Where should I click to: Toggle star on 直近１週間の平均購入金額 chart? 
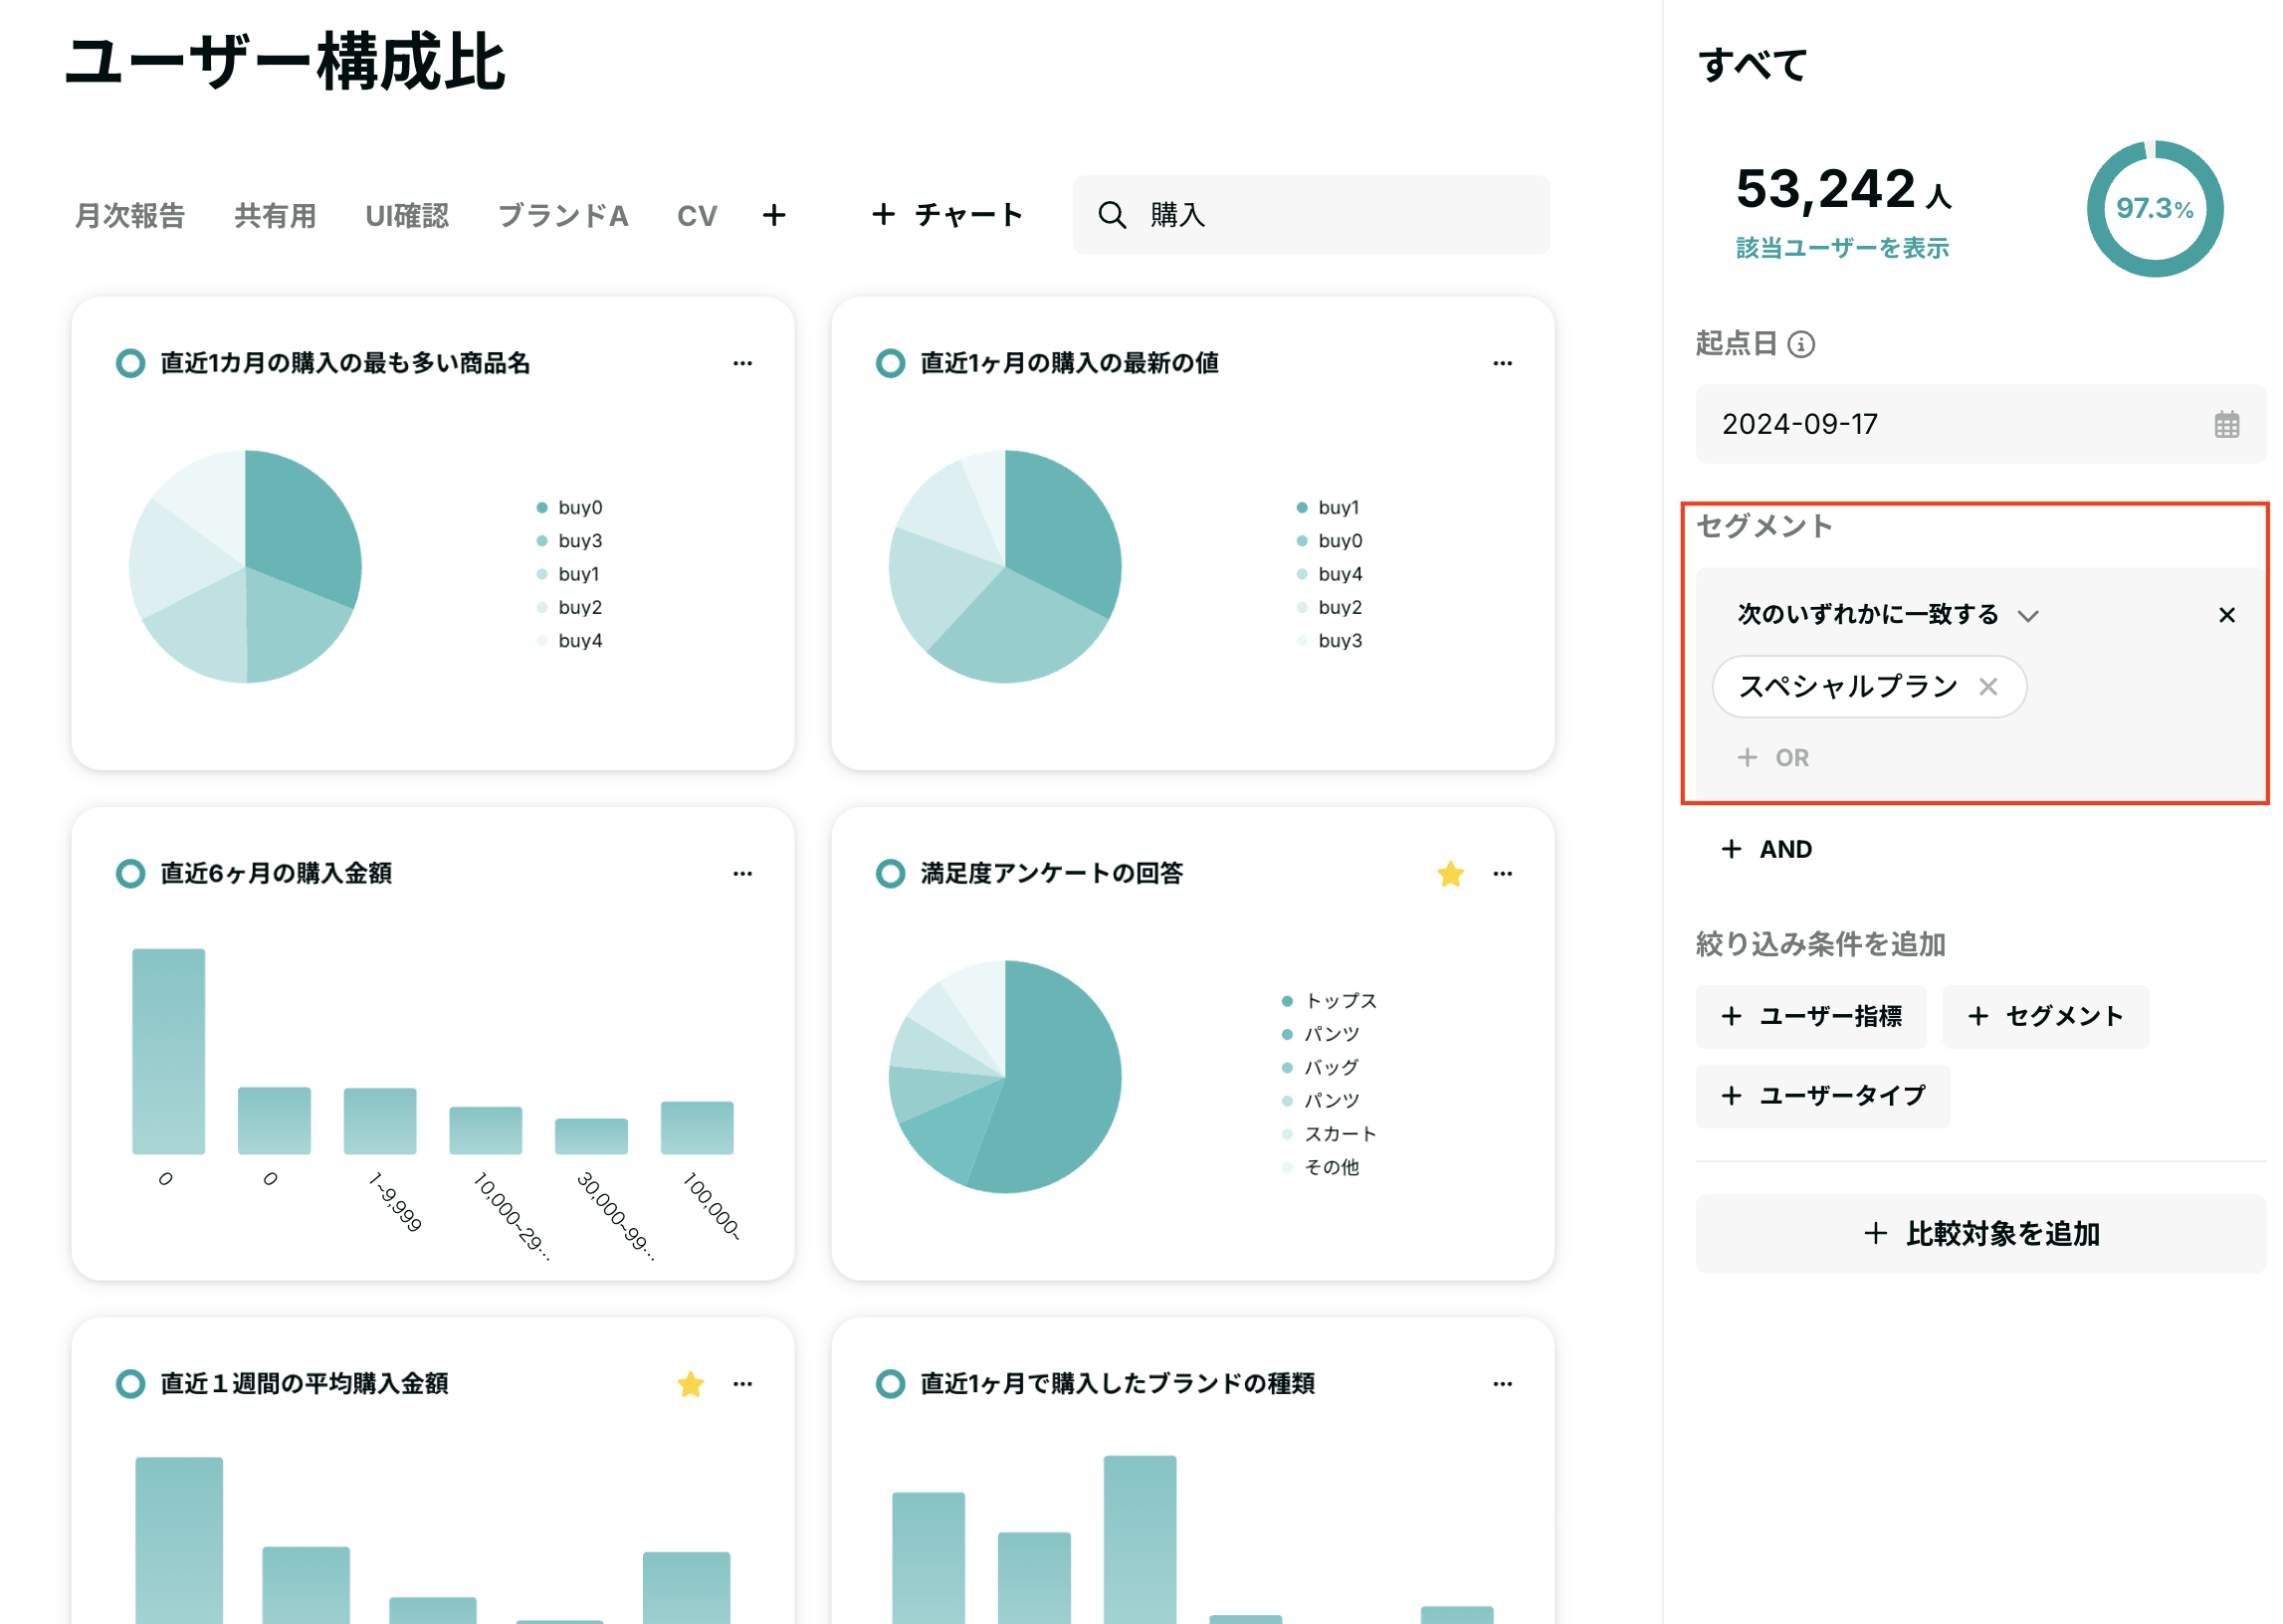(690, 1383)
